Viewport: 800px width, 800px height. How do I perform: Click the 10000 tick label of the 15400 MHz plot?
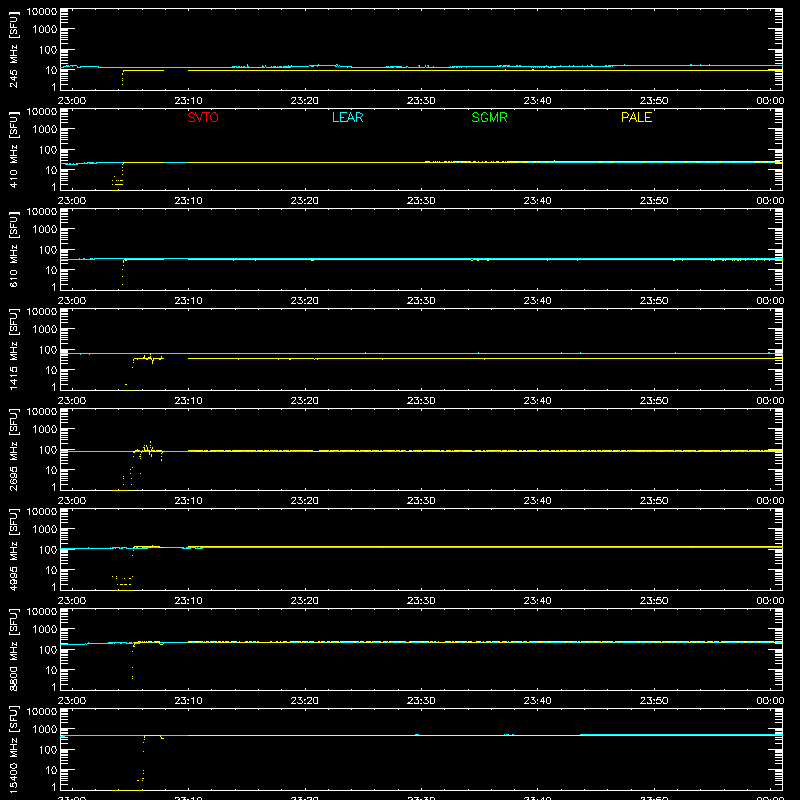coord(42,712)
